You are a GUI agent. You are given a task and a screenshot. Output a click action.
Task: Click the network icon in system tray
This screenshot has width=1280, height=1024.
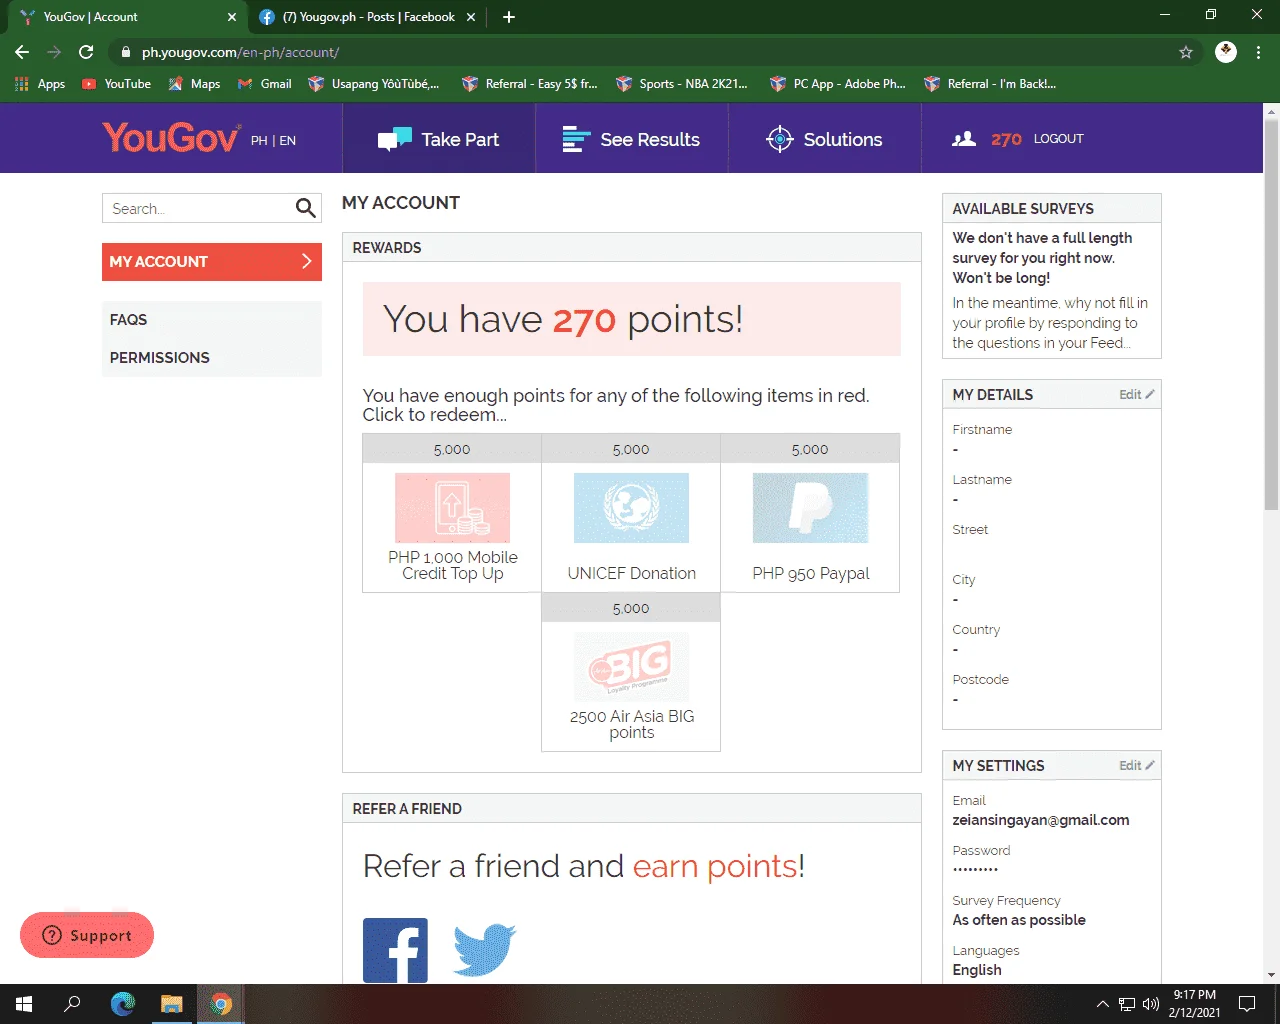coord(1127,1004)
